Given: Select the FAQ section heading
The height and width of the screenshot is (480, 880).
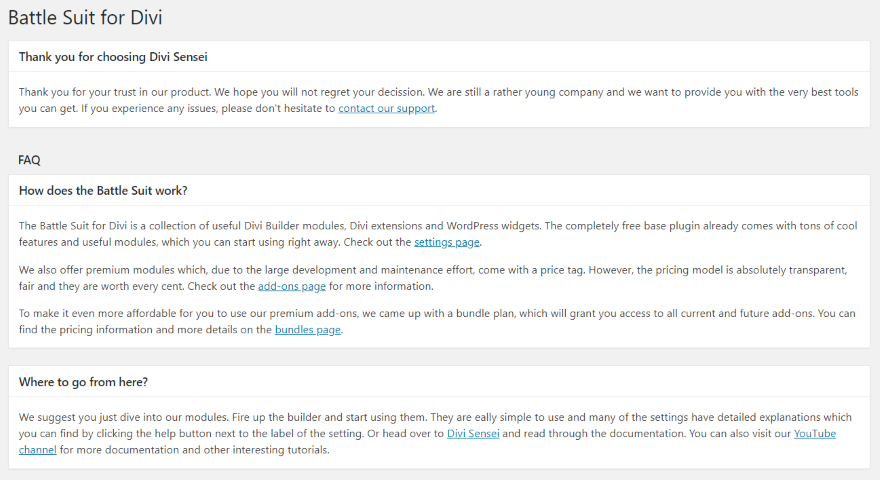Looking at the screenshot, I should (29, 159).
